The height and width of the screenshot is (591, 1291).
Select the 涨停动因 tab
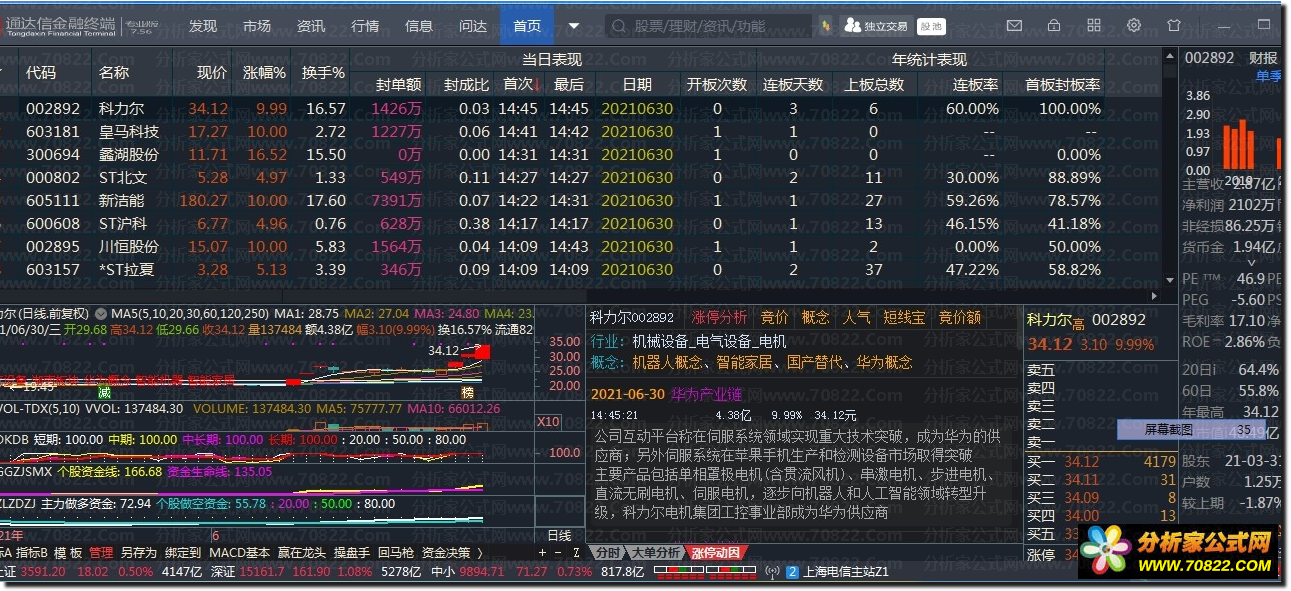pyautogui.click(x=716, y=552)
